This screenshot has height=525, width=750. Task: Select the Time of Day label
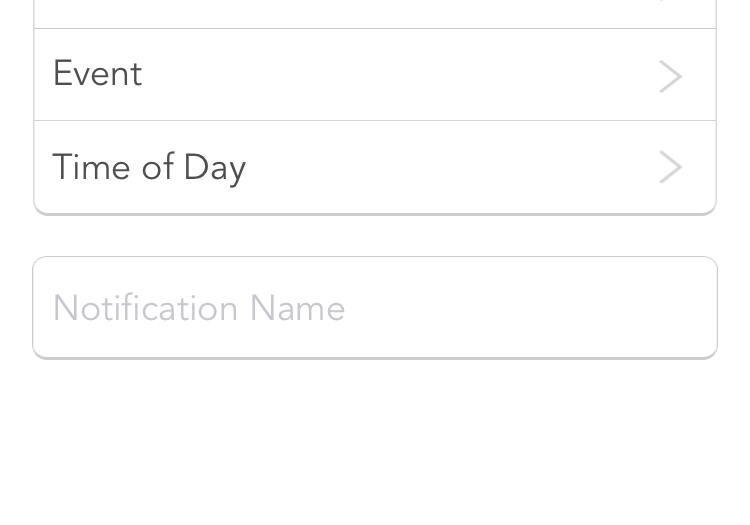click(x=149, y=167)
